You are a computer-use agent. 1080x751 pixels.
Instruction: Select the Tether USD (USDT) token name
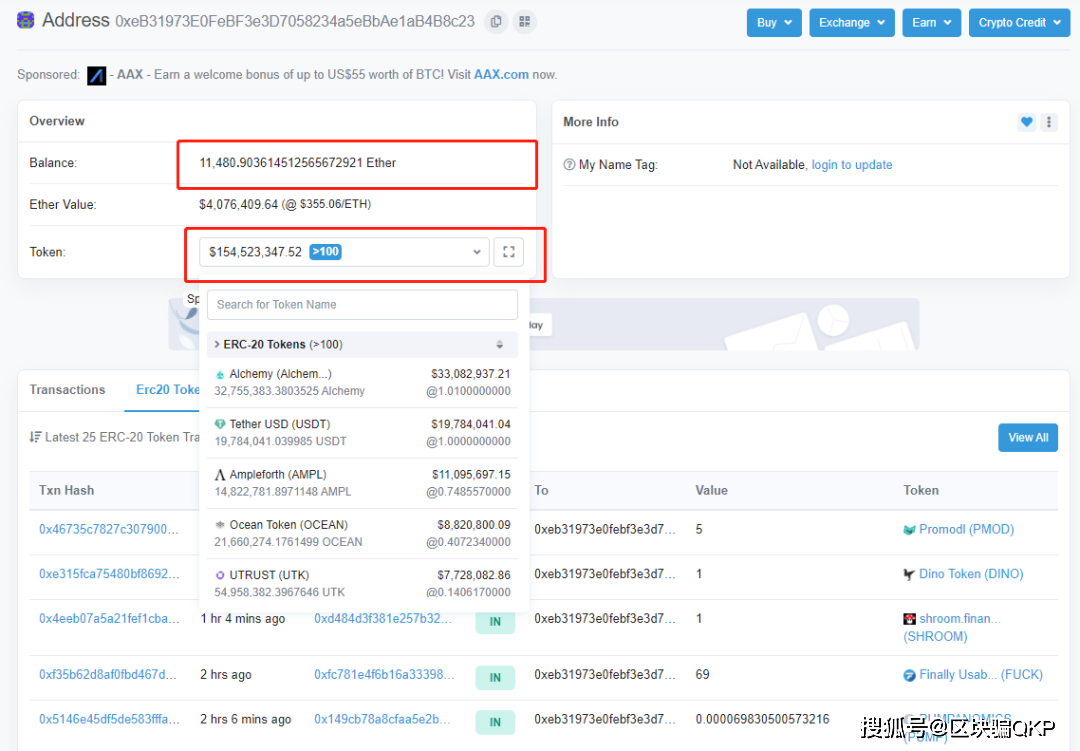[x=280, y=424]
